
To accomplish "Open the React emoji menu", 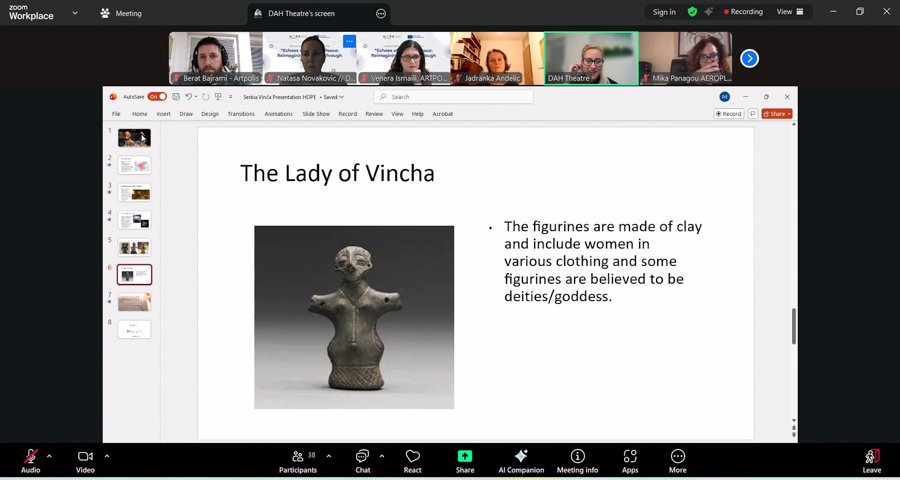I will [413, 460].
